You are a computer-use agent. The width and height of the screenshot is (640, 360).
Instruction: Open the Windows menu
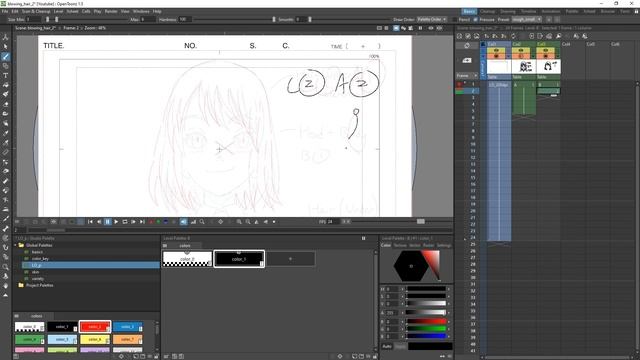(141, 11)
